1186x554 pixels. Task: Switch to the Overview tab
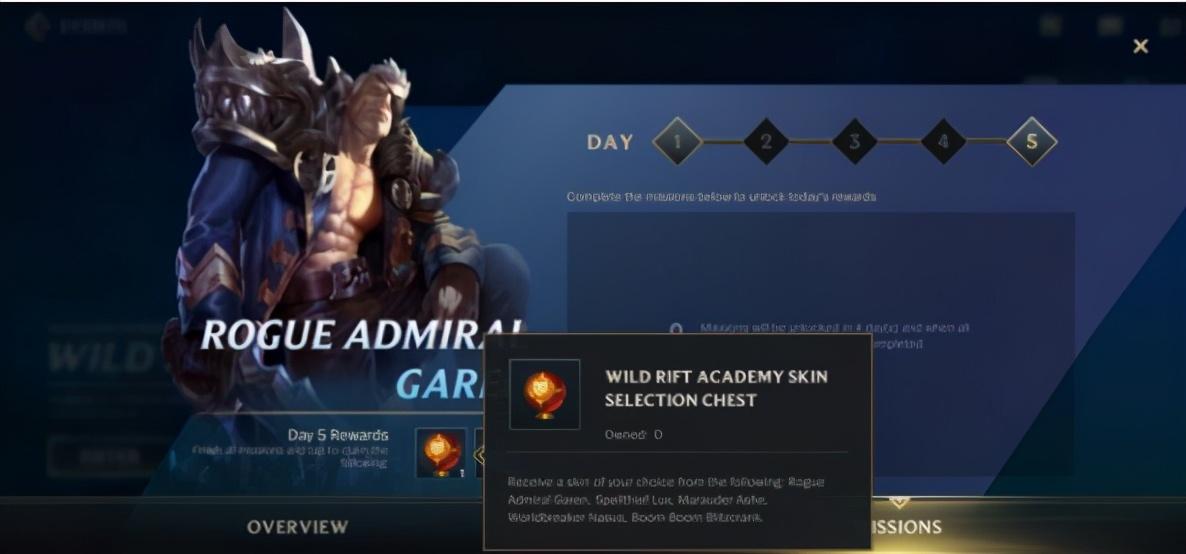click(297, 527)
